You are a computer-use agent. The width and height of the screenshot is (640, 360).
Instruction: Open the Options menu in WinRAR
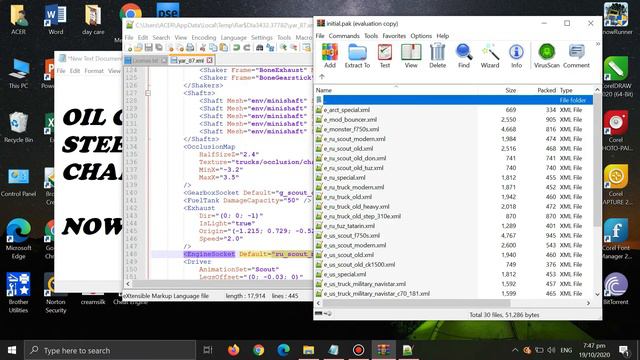pos(421,36)
